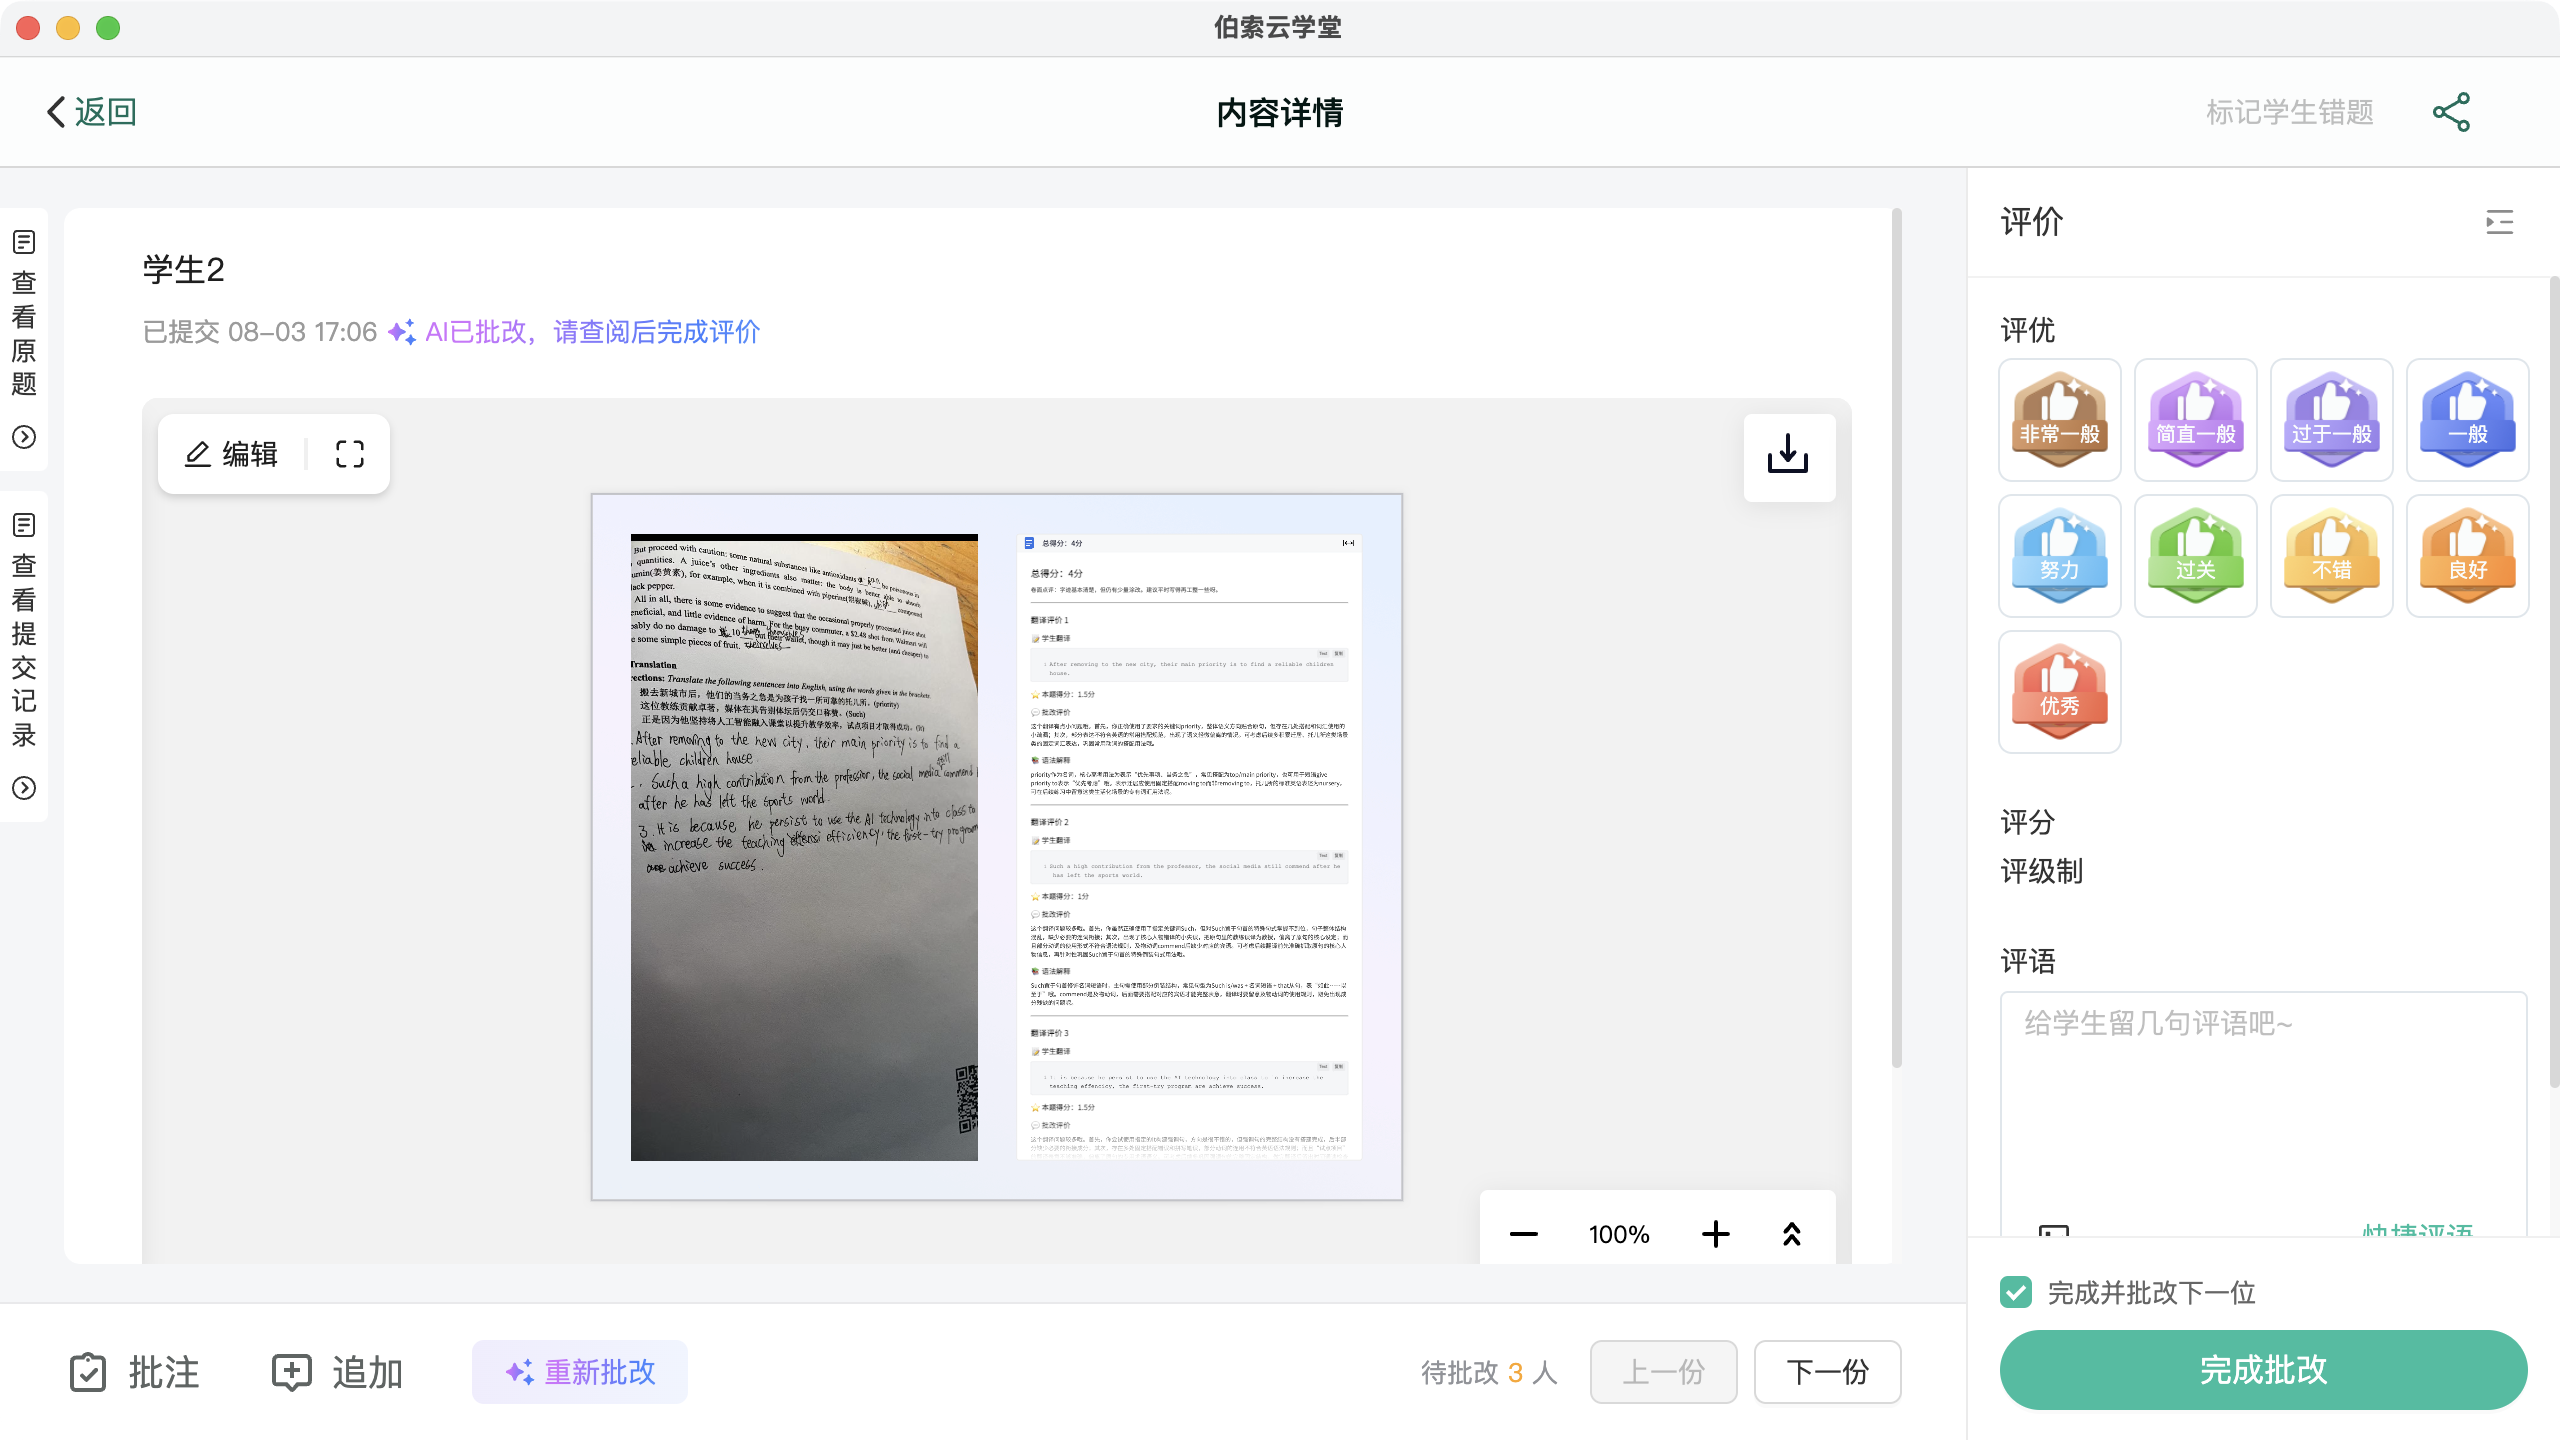Select the 努力 rating badge

coord(2059,556)
